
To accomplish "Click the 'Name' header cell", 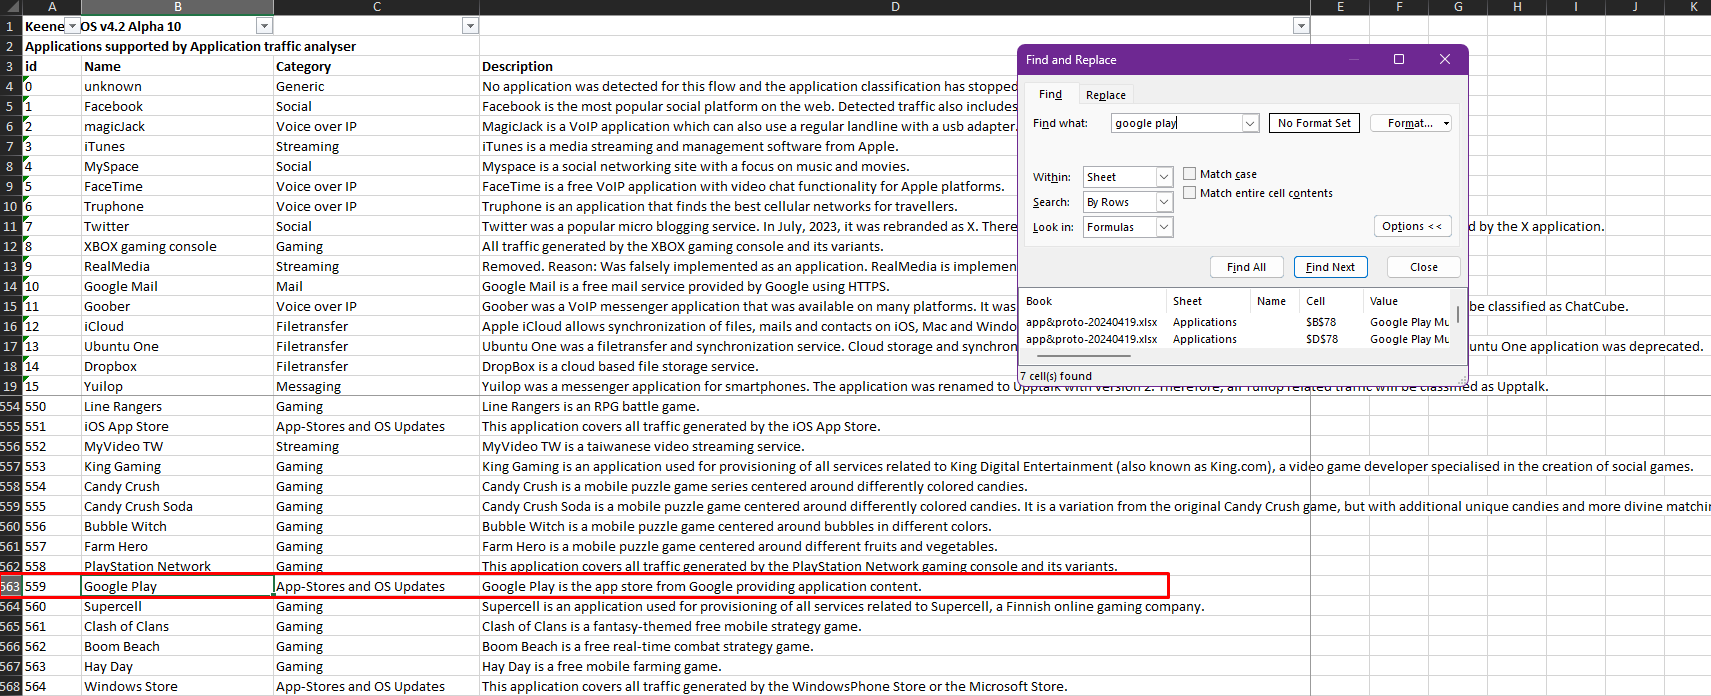I will pos(178,66).
